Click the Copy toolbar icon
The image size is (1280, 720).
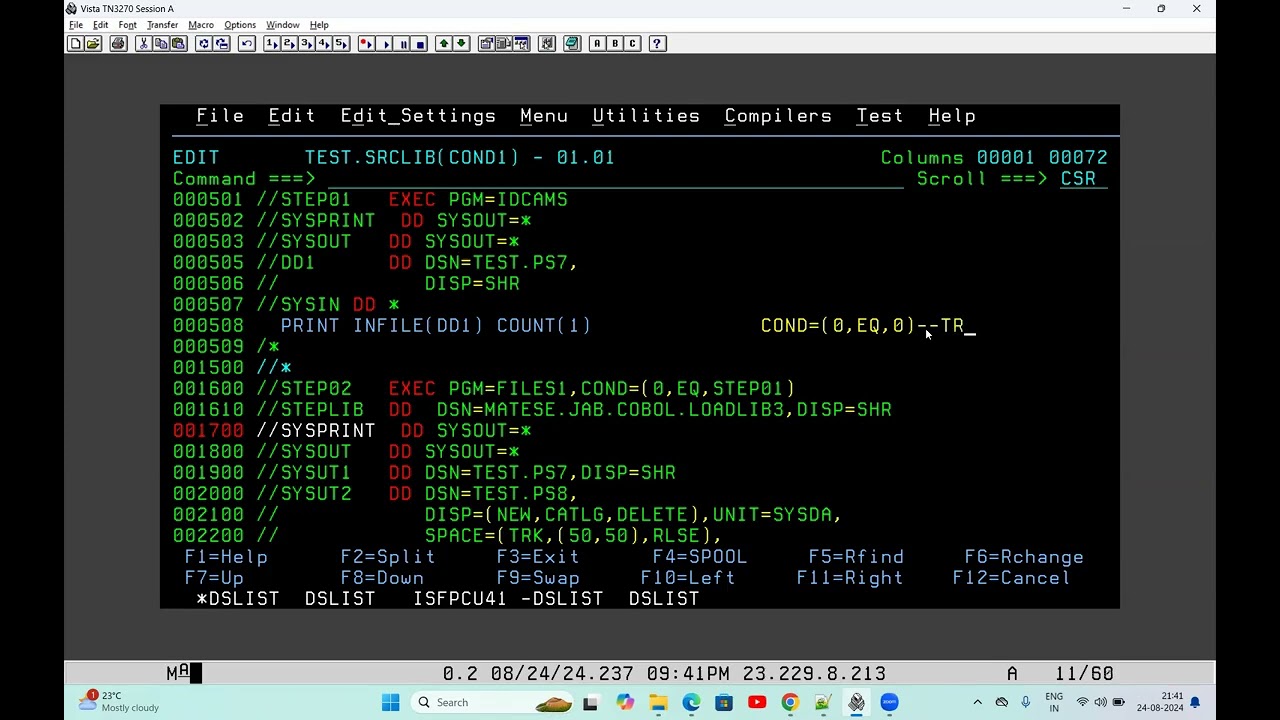pos(161,43)
